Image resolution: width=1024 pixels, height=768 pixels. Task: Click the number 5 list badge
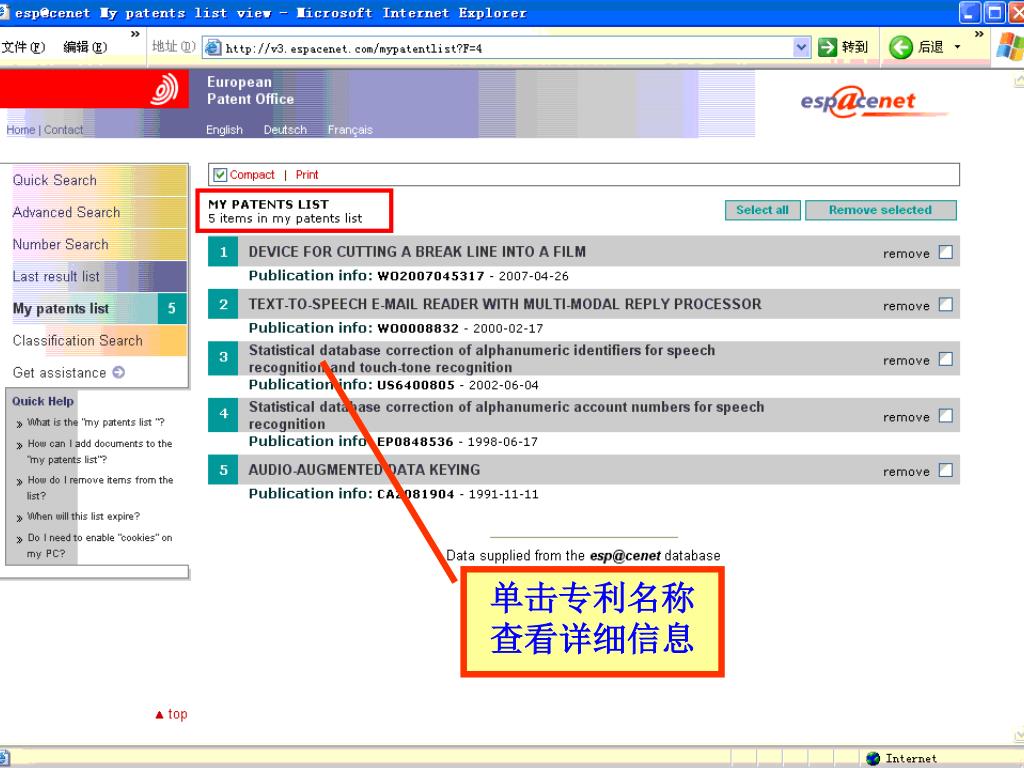pyautogui.click(x=223, y=470)
